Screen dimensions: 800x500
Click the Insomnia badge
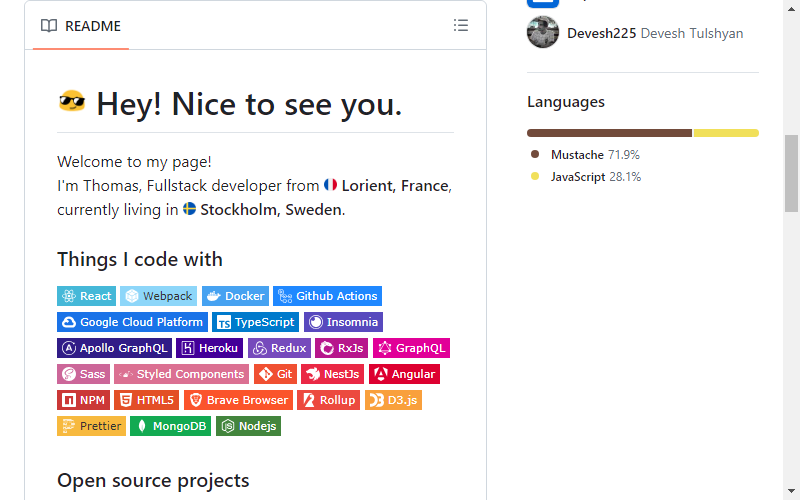(343, 322)
